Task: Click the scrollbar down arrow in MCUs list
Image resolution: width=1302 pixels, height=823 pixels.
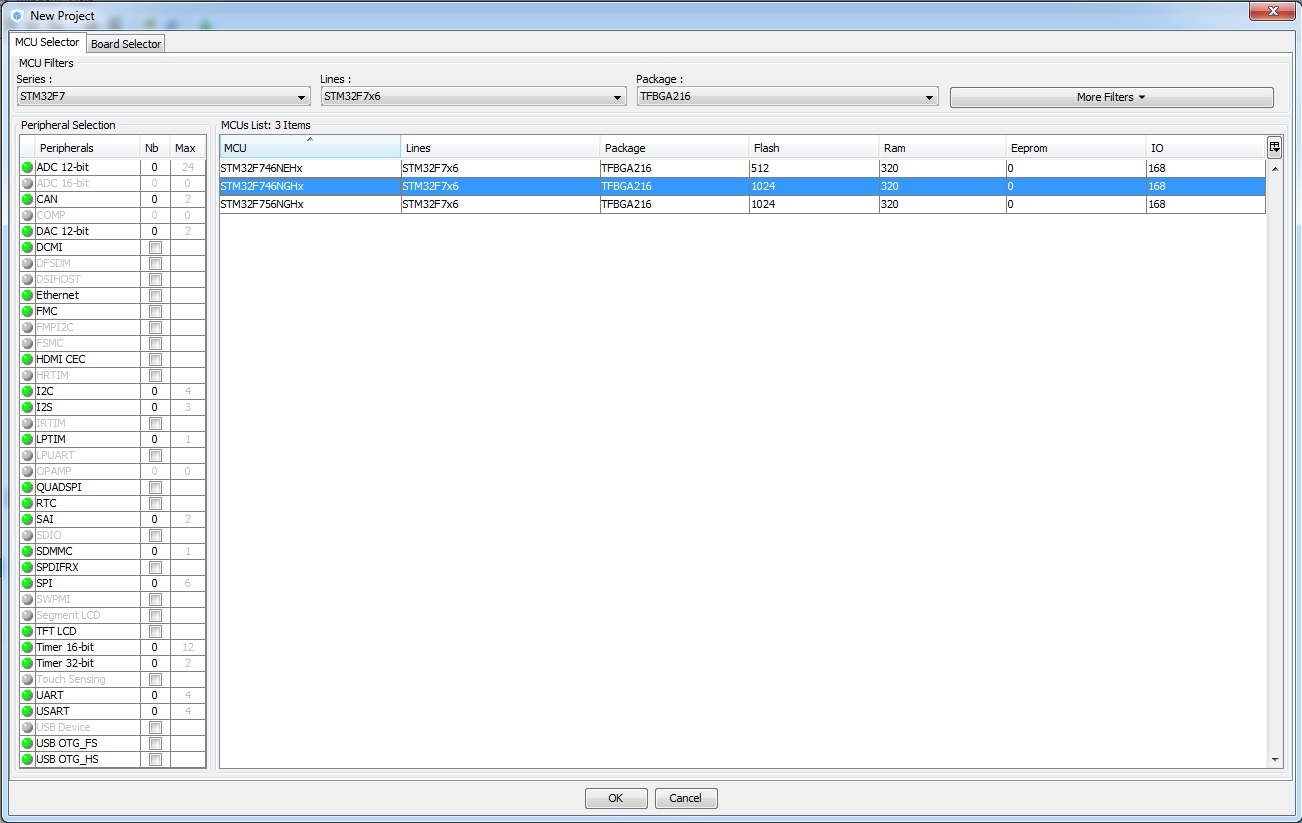Action: (1275, 760)
